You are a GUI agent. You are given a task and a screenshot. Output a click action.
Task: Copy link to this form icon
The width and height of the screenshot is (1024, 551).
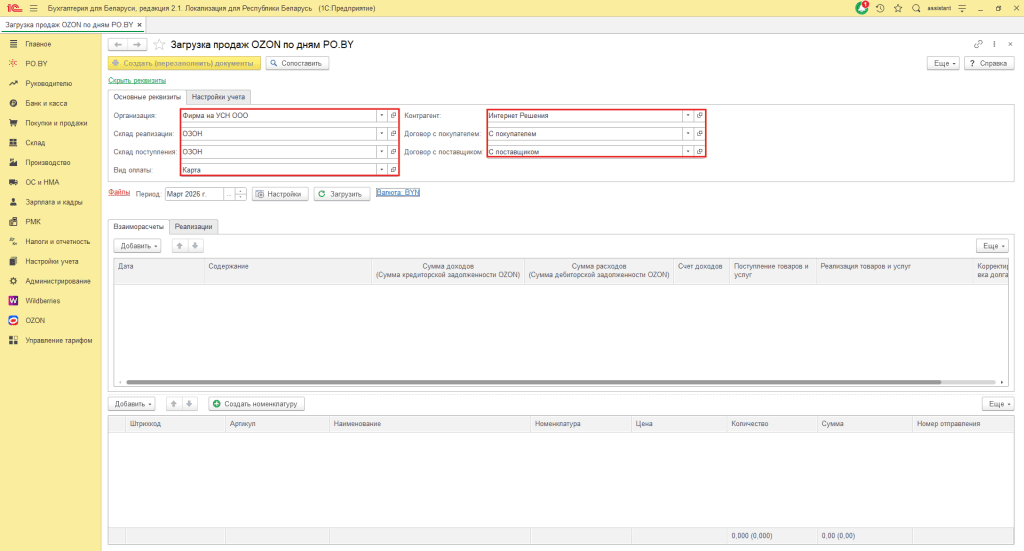(978, 44)
